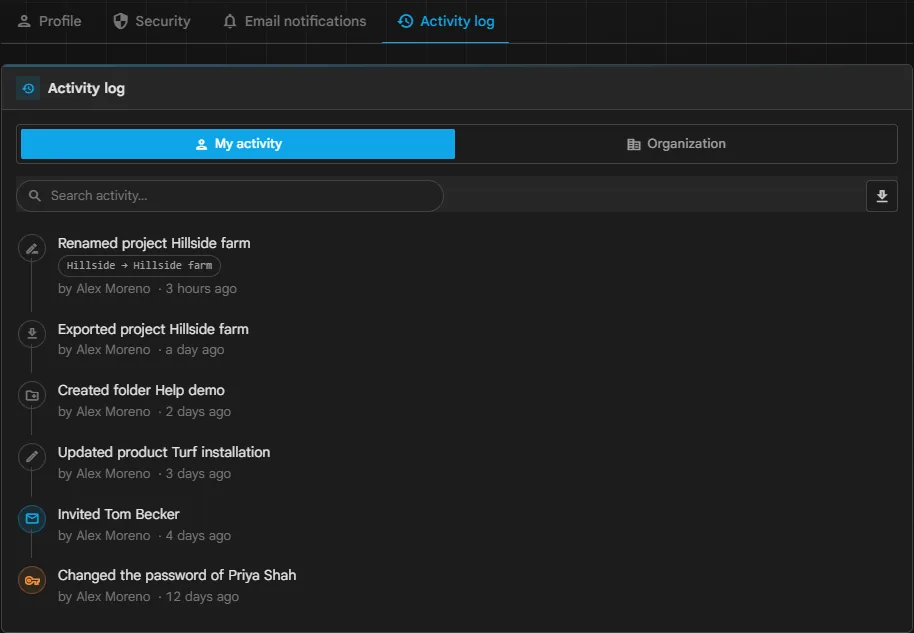Click the rename icon for Hillside farm

point(32,249)
